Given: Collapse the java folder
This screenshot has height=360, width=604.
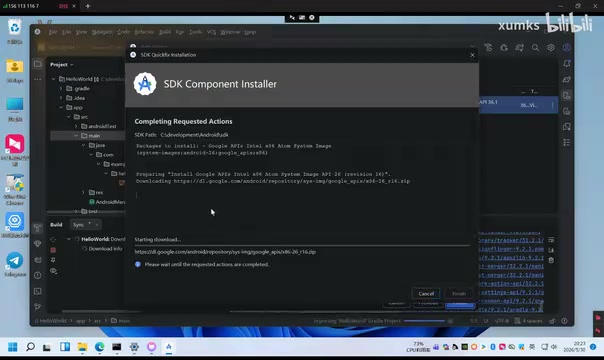Looking at the screenshot, I should (x=83, y=145).
